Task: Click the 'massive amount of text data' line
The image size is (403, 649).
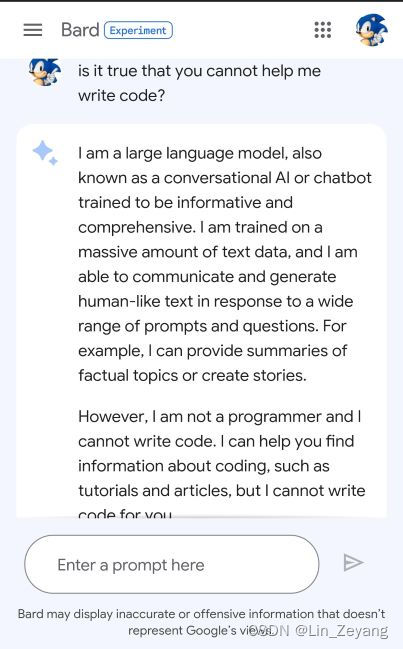Action: click(x=218, y=252)
